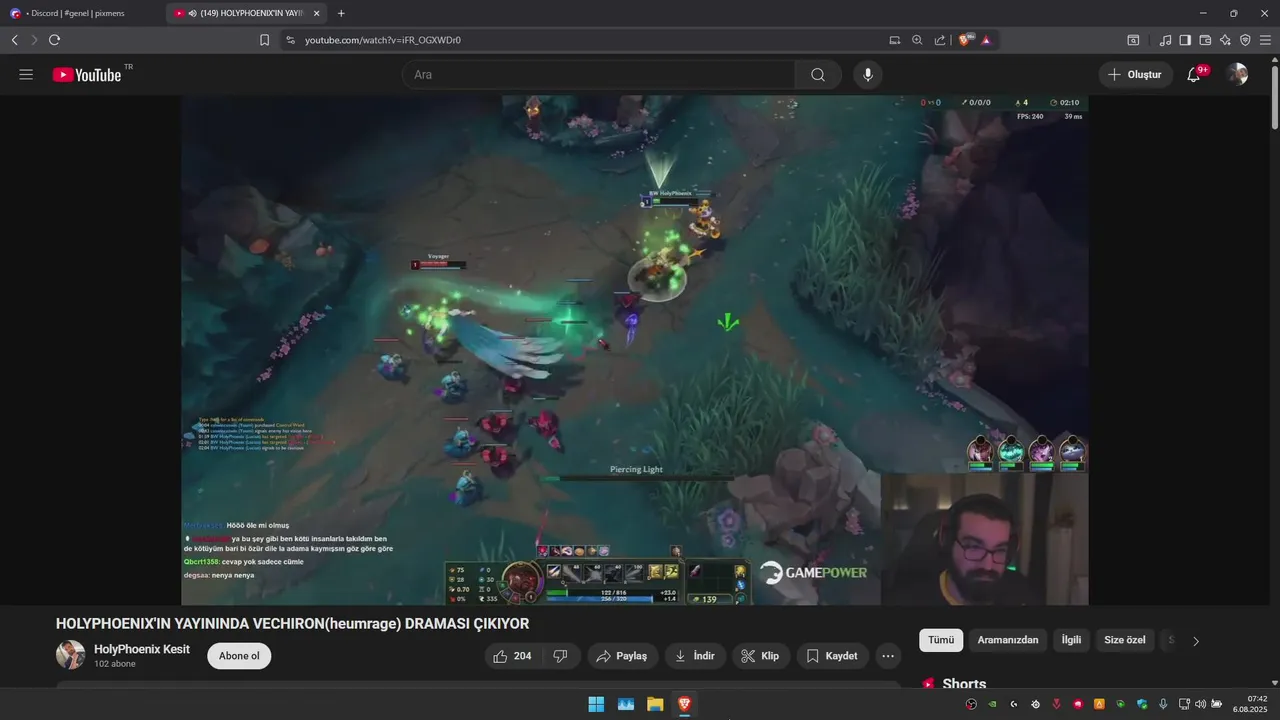Click the Oluştur create button
Screen dimensions: 1280x720
click(1135, 75)
